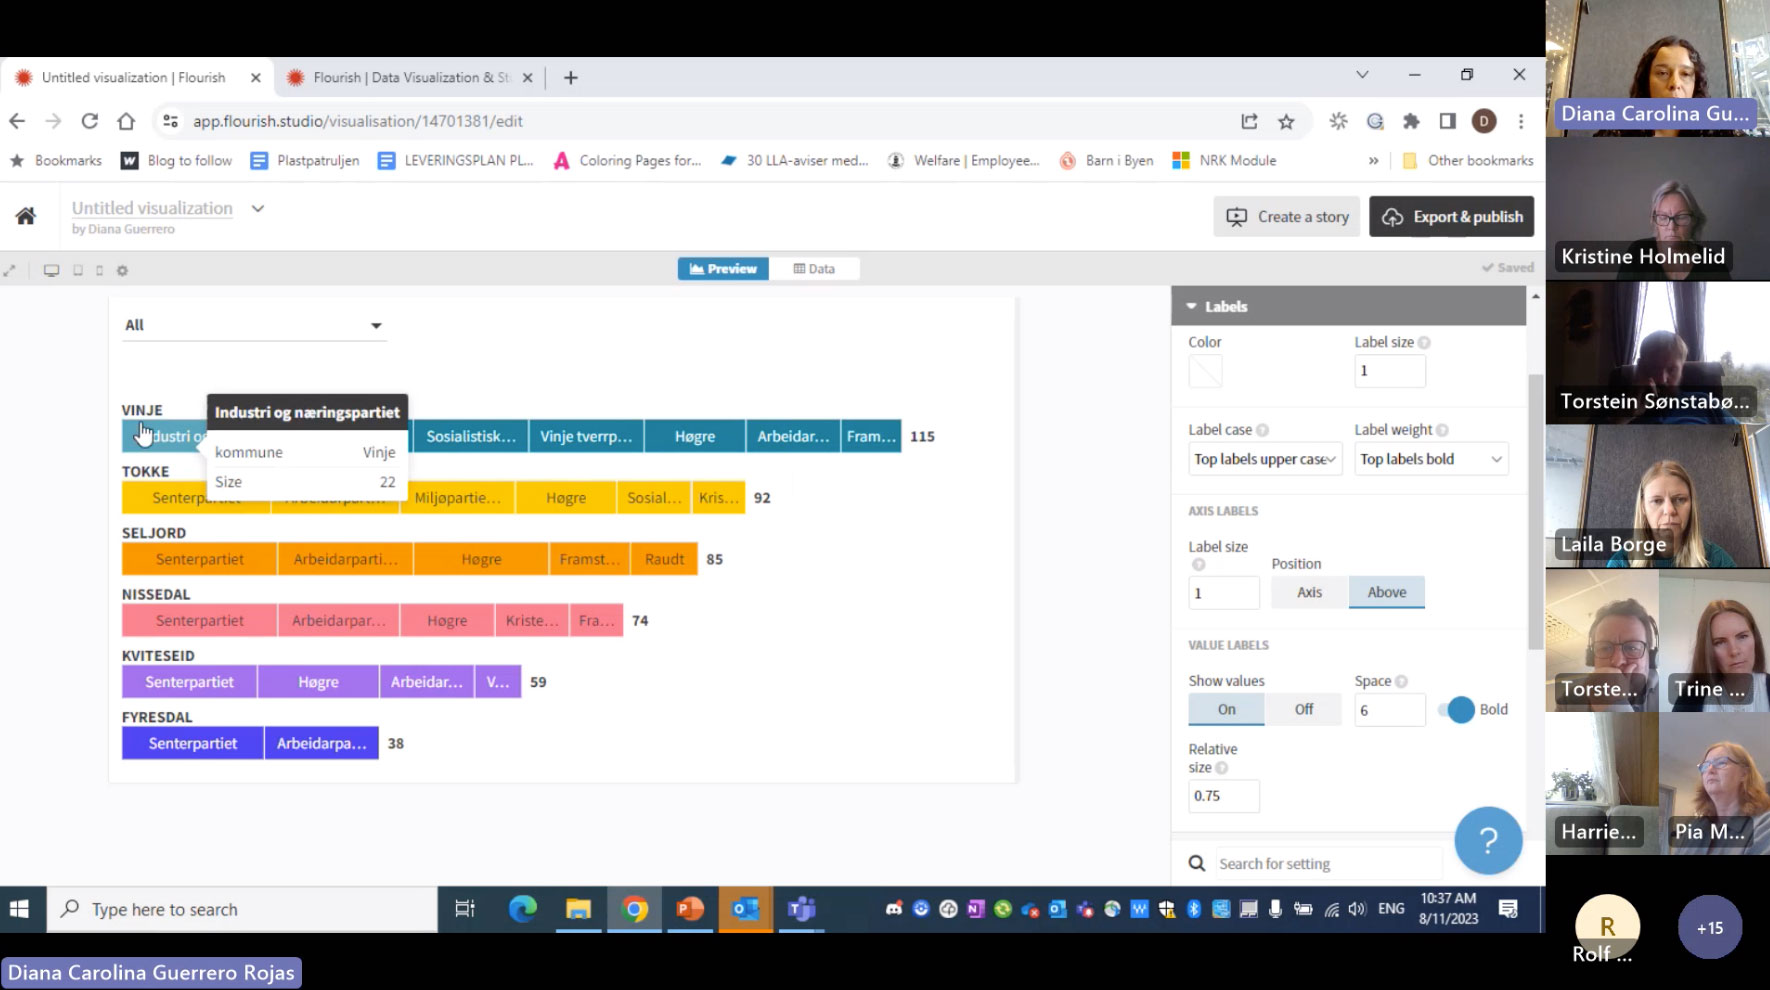Click the Export & publish button
This screenshot has width=1770, height=990.
point(1451,217)
